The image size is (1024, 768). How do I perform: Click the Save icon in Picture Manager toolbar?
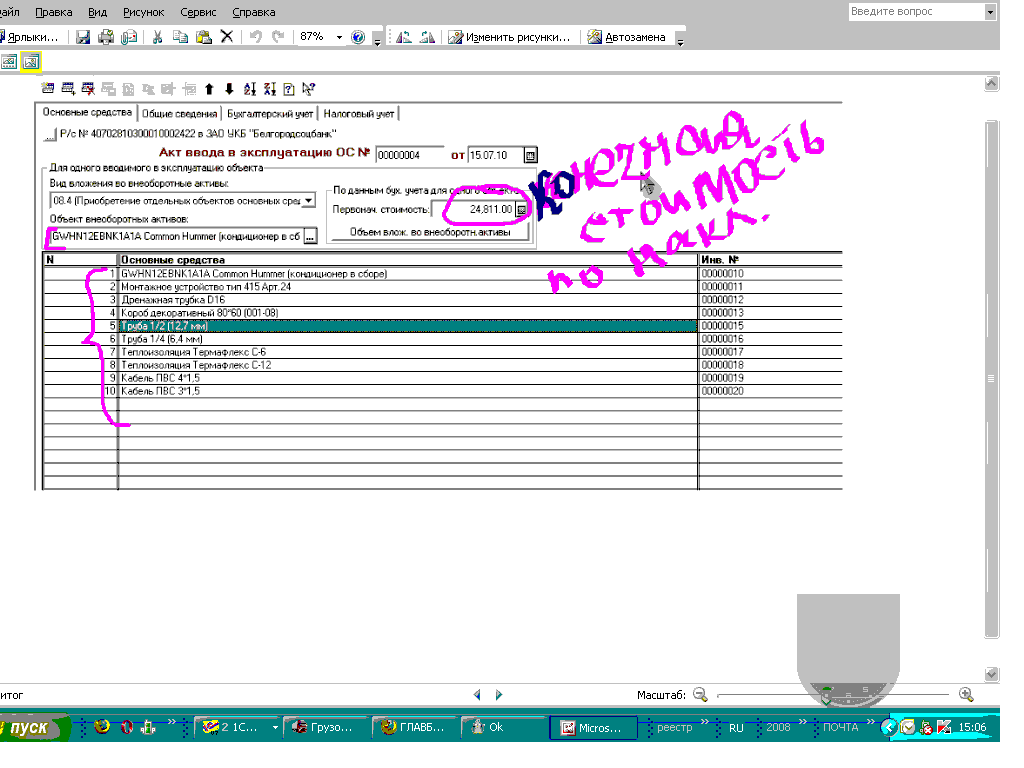tap(83, 37)
